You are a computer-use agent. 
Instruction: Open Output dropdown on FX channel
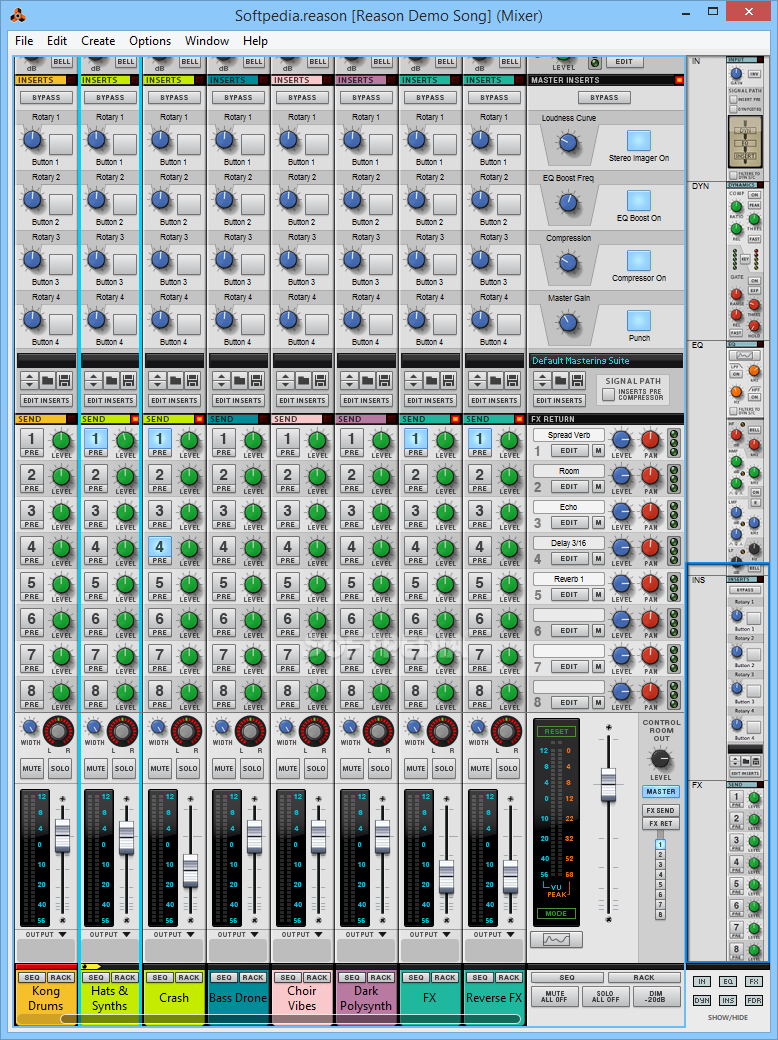[430, 935]
